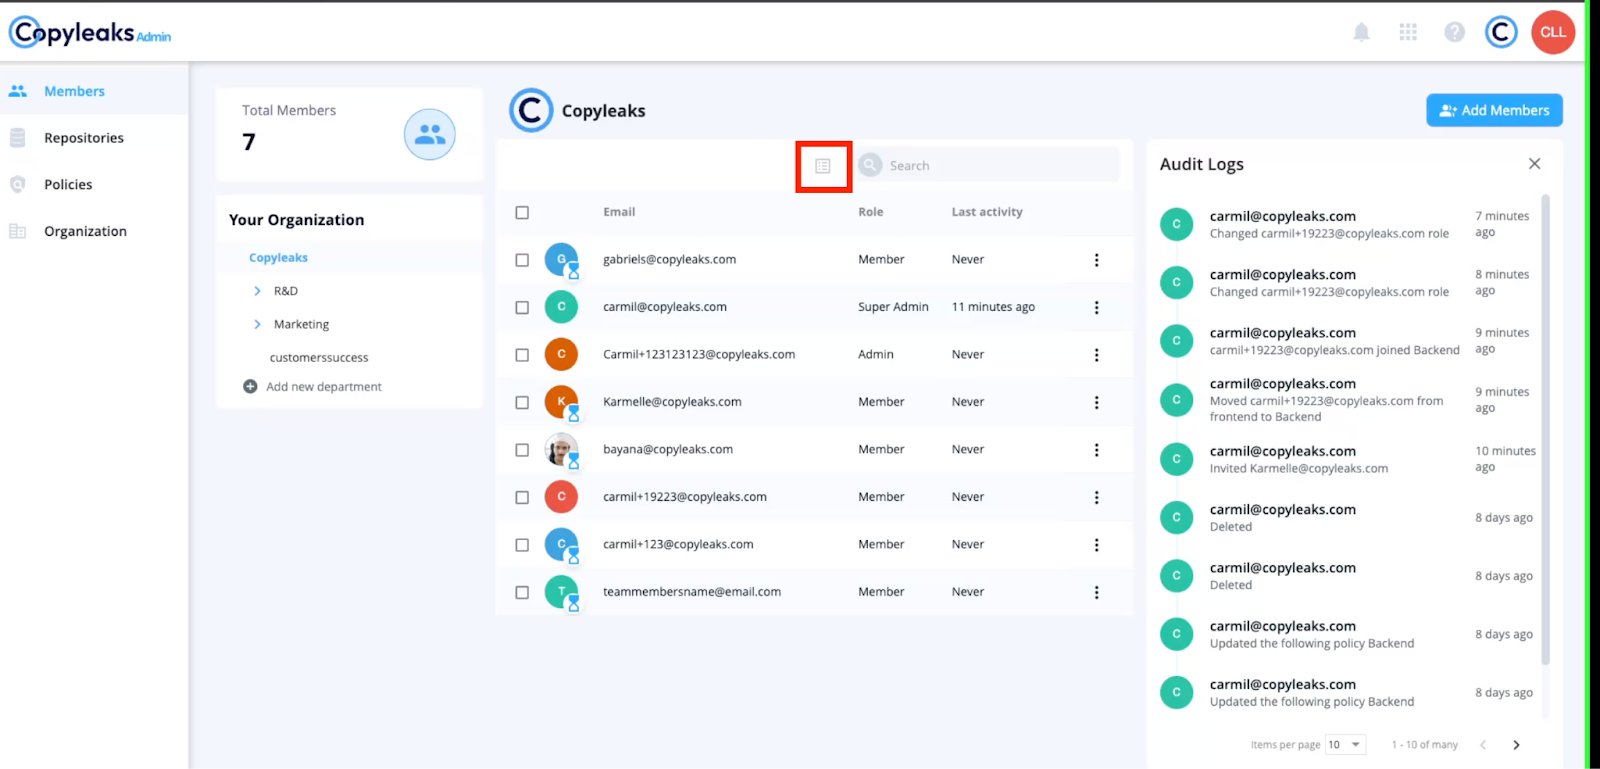The image size is (1600, 769).
Task: Select checkbox for carmil+123@copyleaks.com
Action: (522, 545)
